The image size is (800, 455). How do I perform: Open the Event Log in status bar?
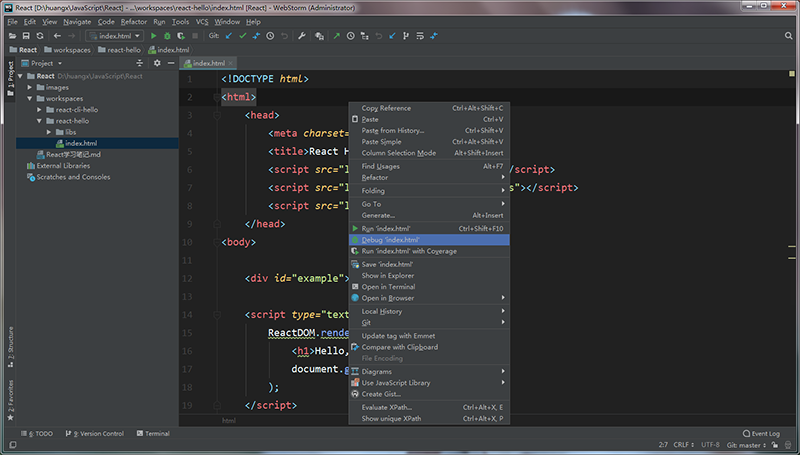tap(761, 434)
